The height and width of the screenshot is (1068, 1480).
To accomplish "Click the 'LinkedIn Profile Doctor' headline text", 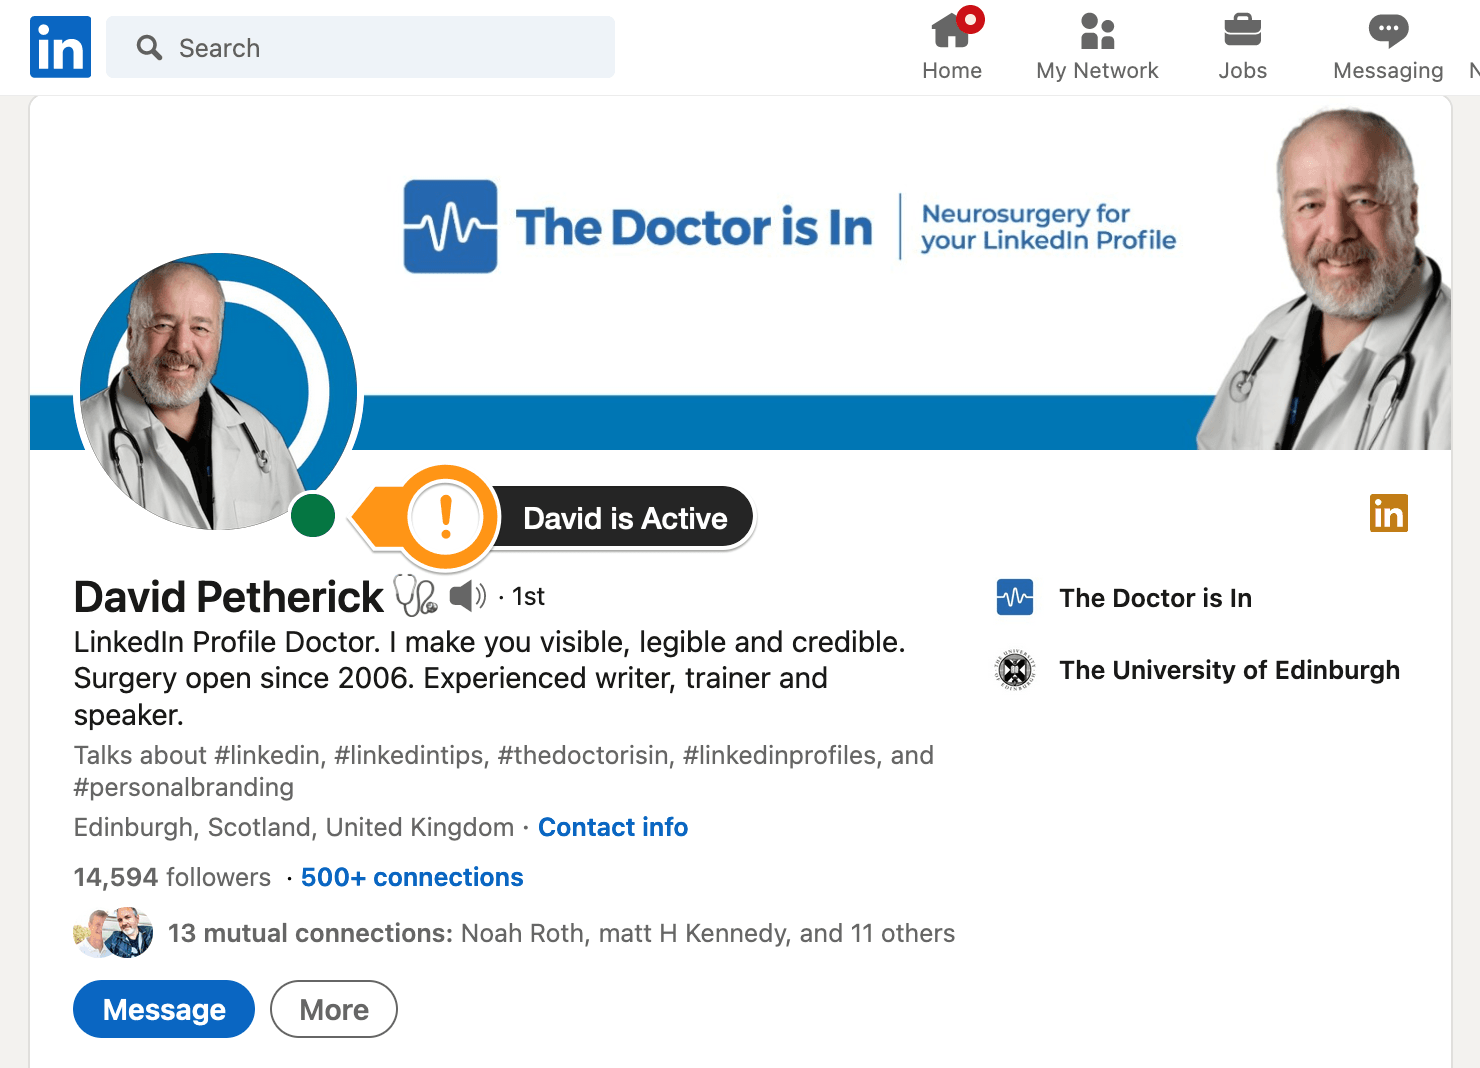I will click(490, 678).
